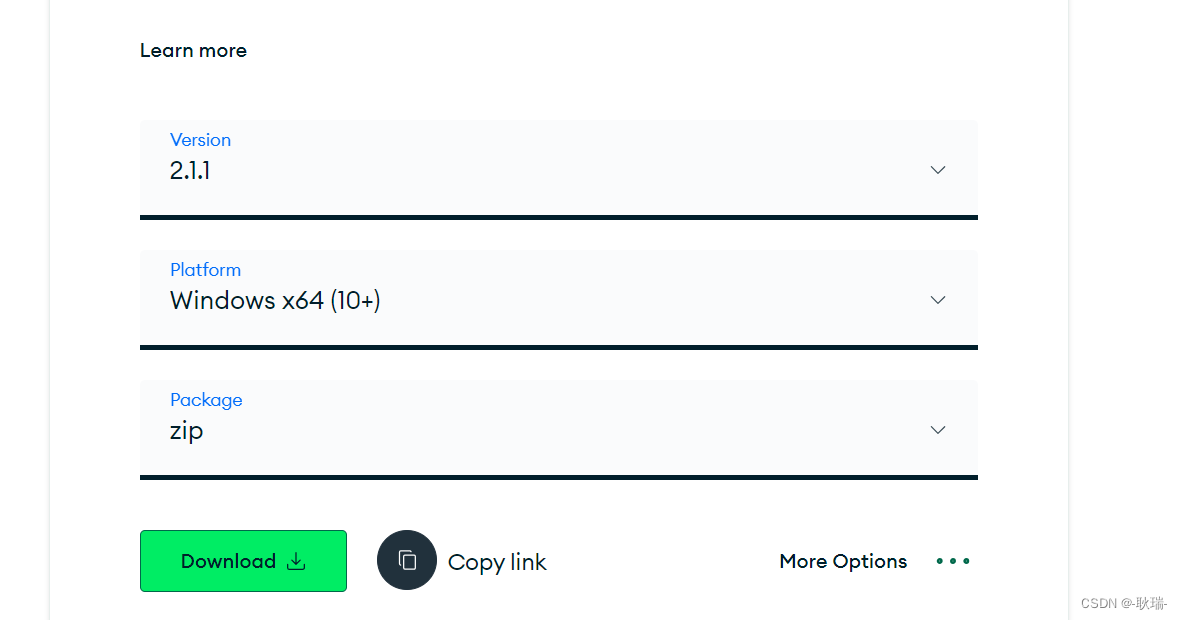Select the Version field label

[x=200, y=139]
